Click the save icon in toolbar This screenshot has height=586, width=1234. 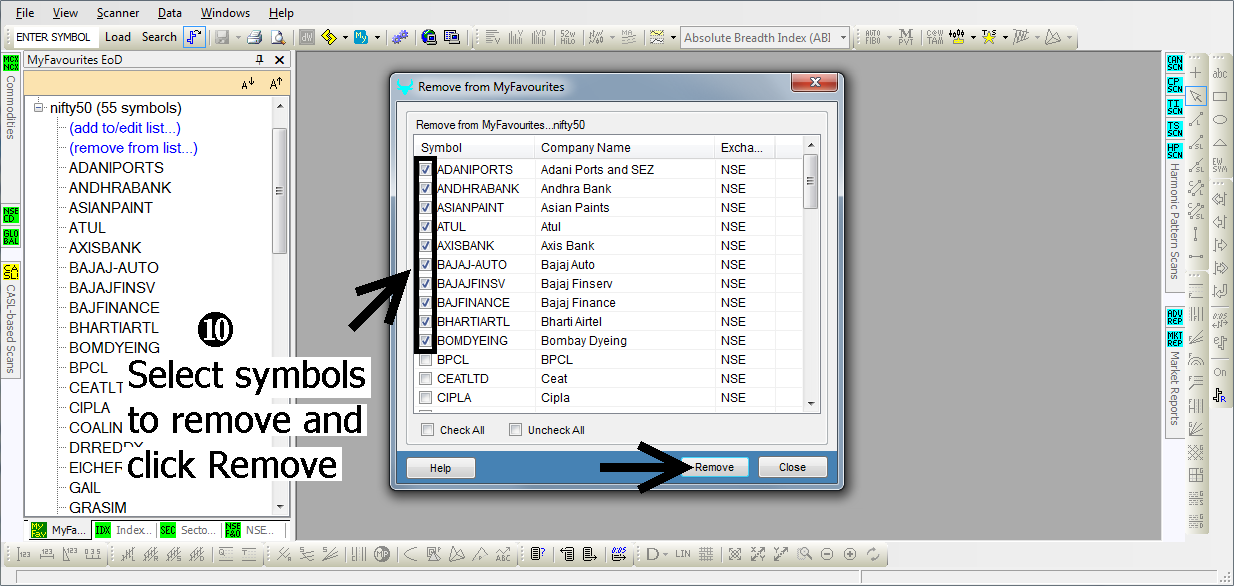click(221, 37)
